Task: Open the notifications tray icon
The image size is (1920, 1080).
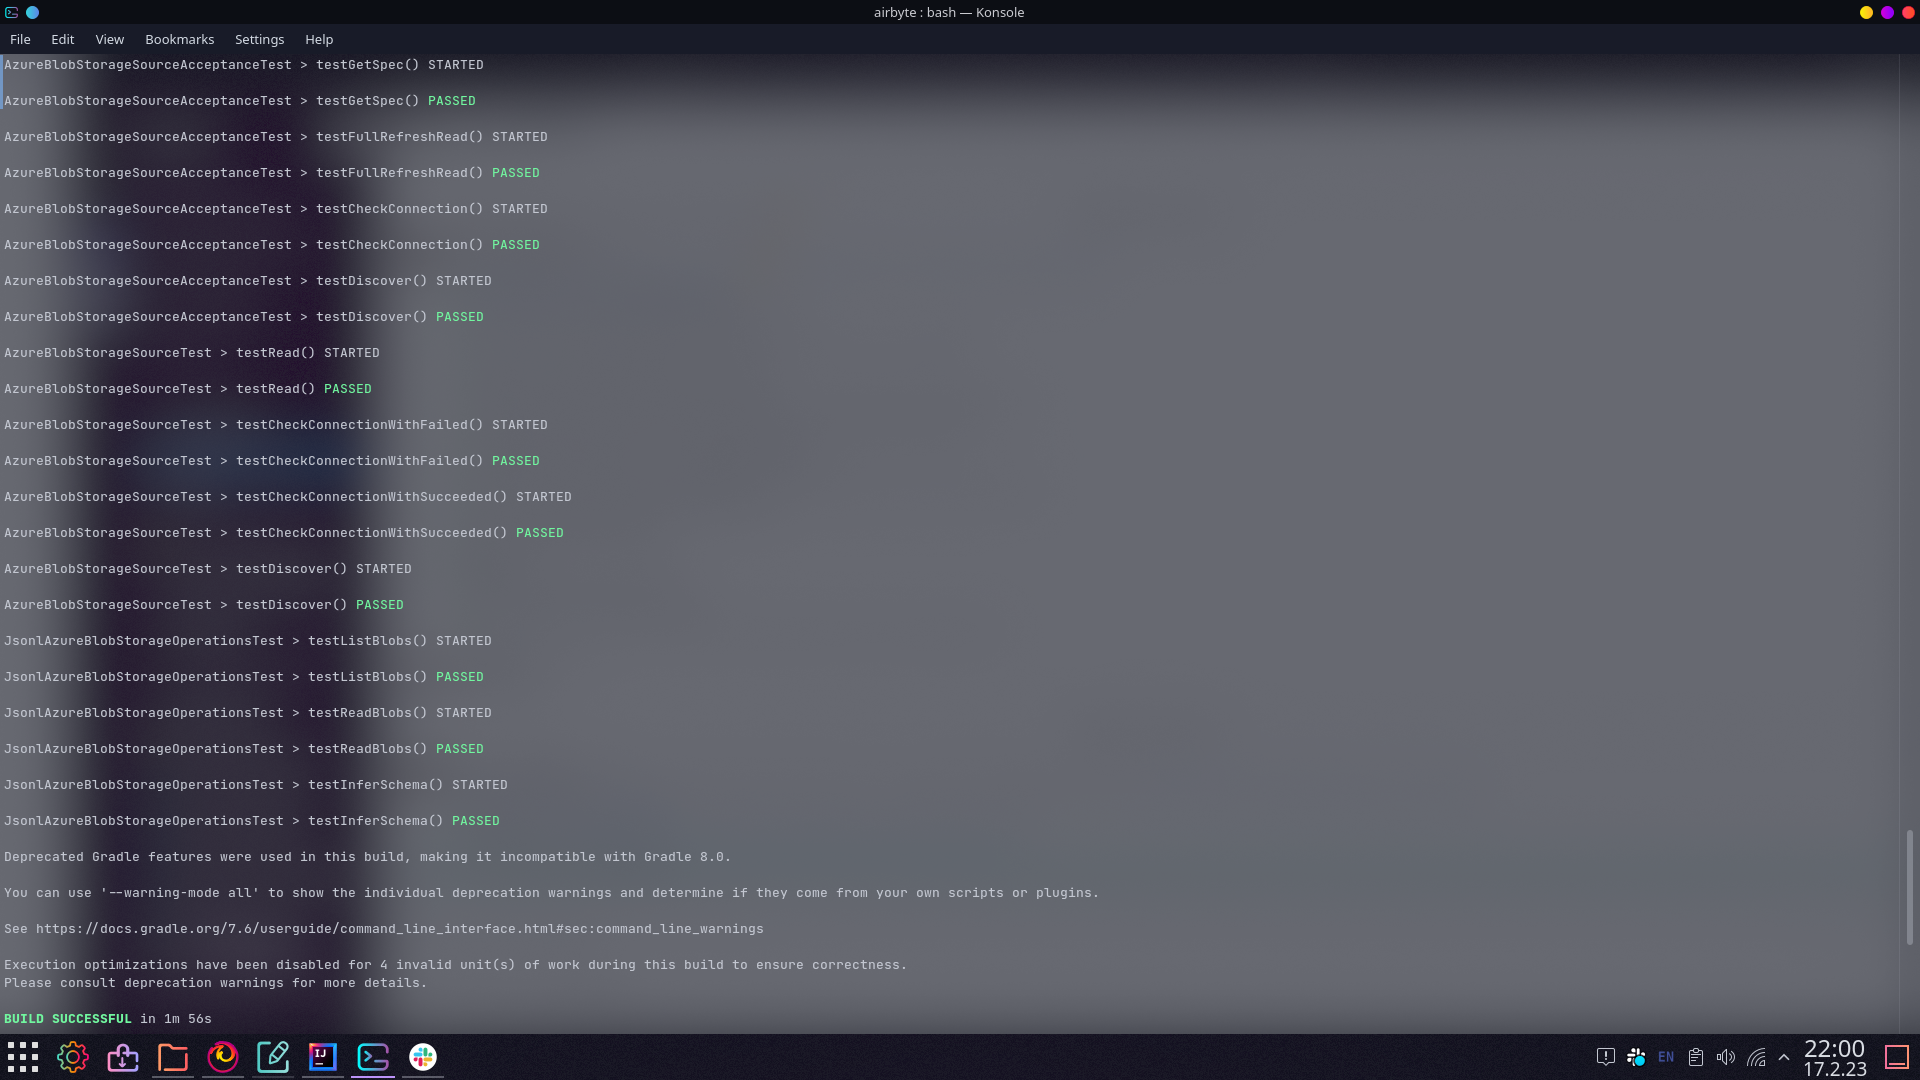Action: point(1605,1057)
